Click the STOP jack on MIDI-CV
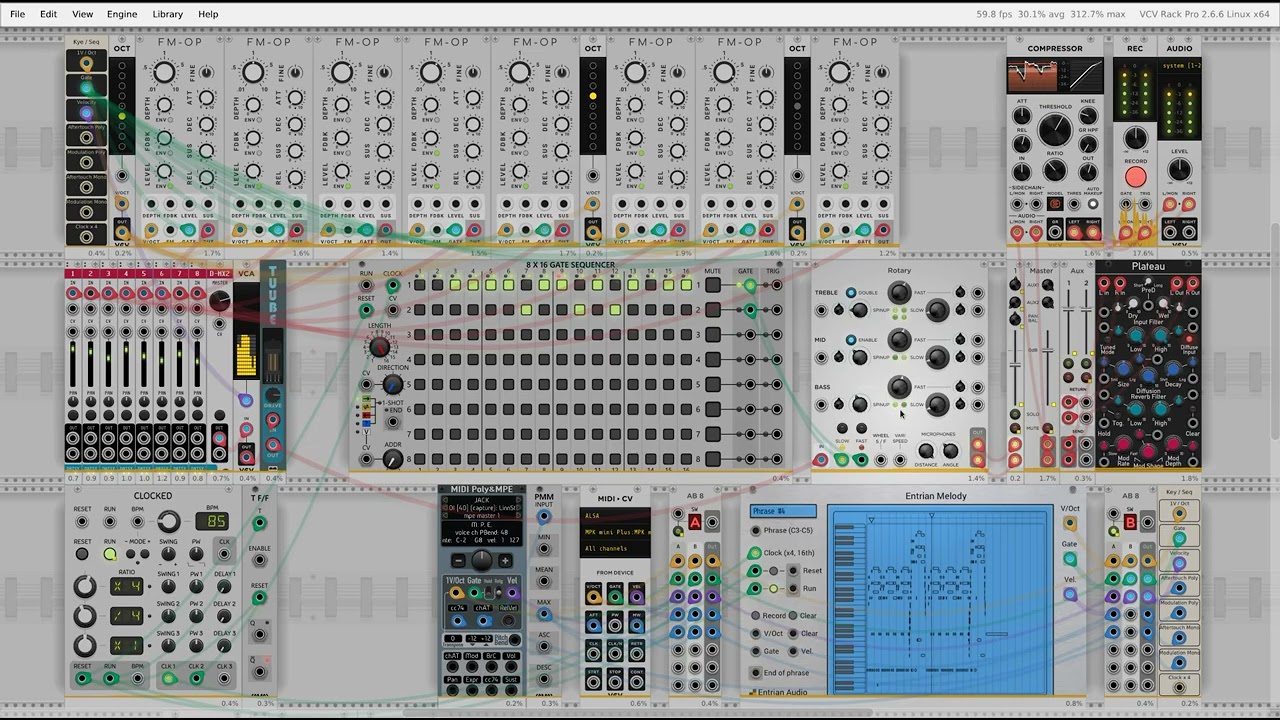1280x720 pixels. point(615,681)
